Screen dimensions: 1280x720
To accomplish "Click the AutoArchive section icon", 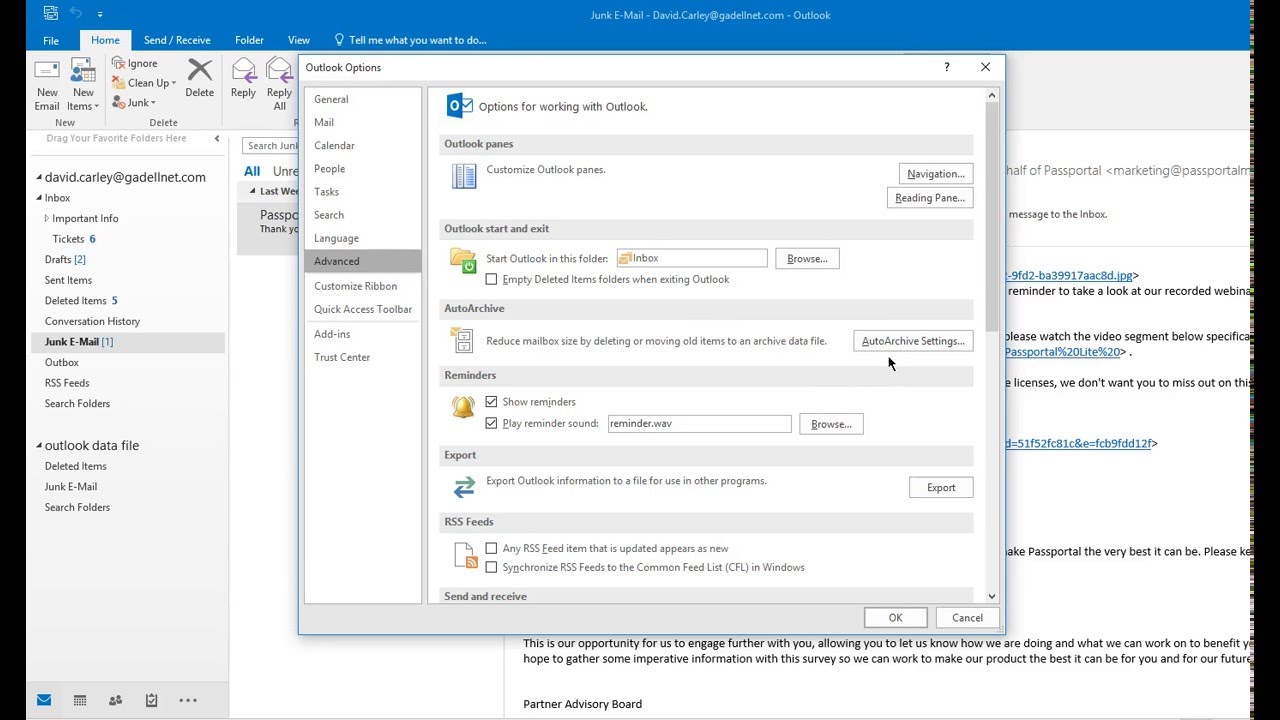I will click(462, 340).
